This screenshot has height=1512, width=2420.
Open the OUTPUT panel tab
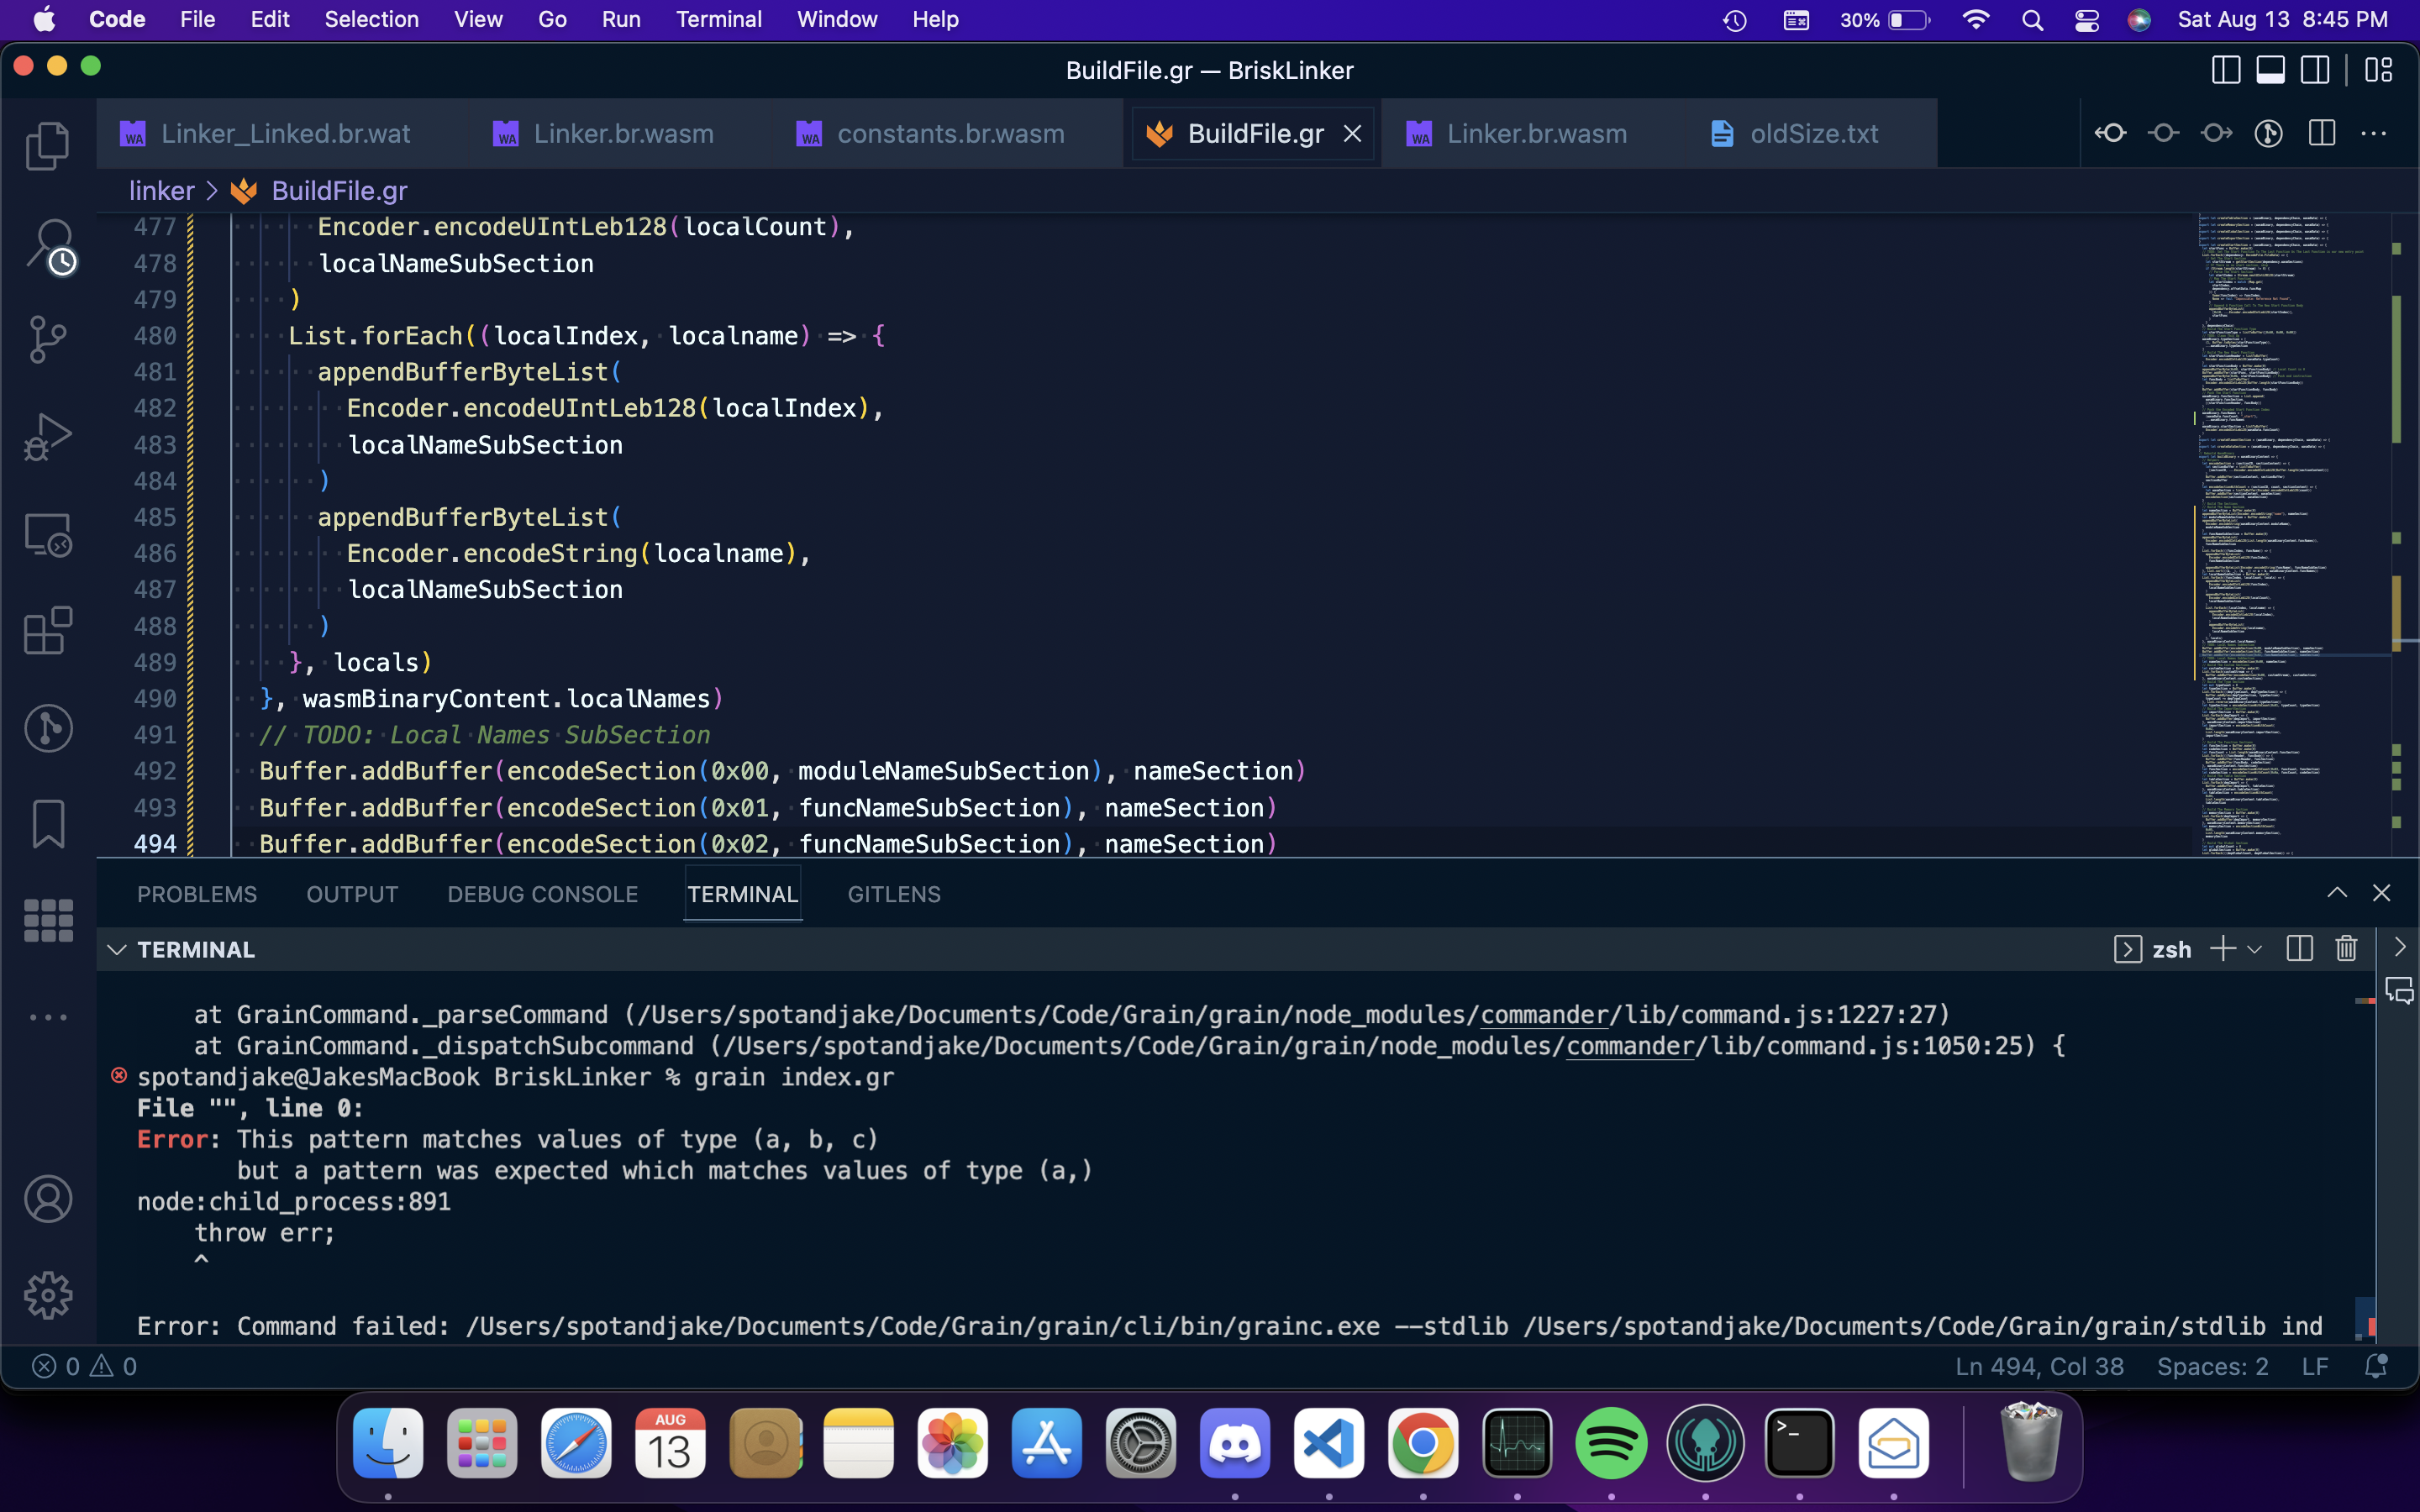[x=352, y=894]
